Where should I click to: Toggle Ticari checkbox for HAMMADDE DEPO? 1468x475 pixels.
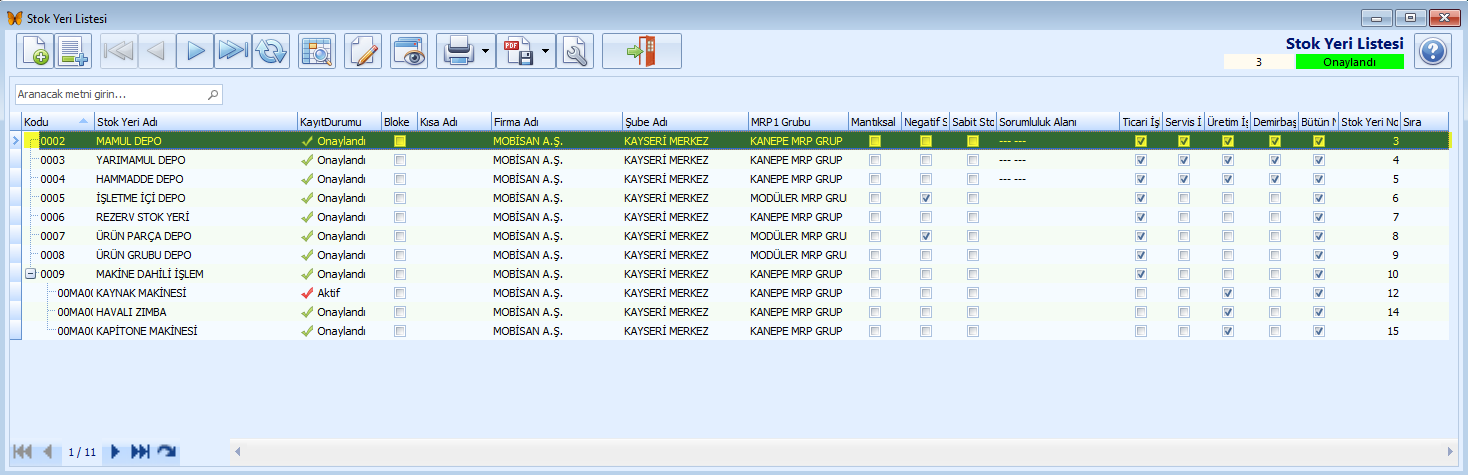(1141, 179)
